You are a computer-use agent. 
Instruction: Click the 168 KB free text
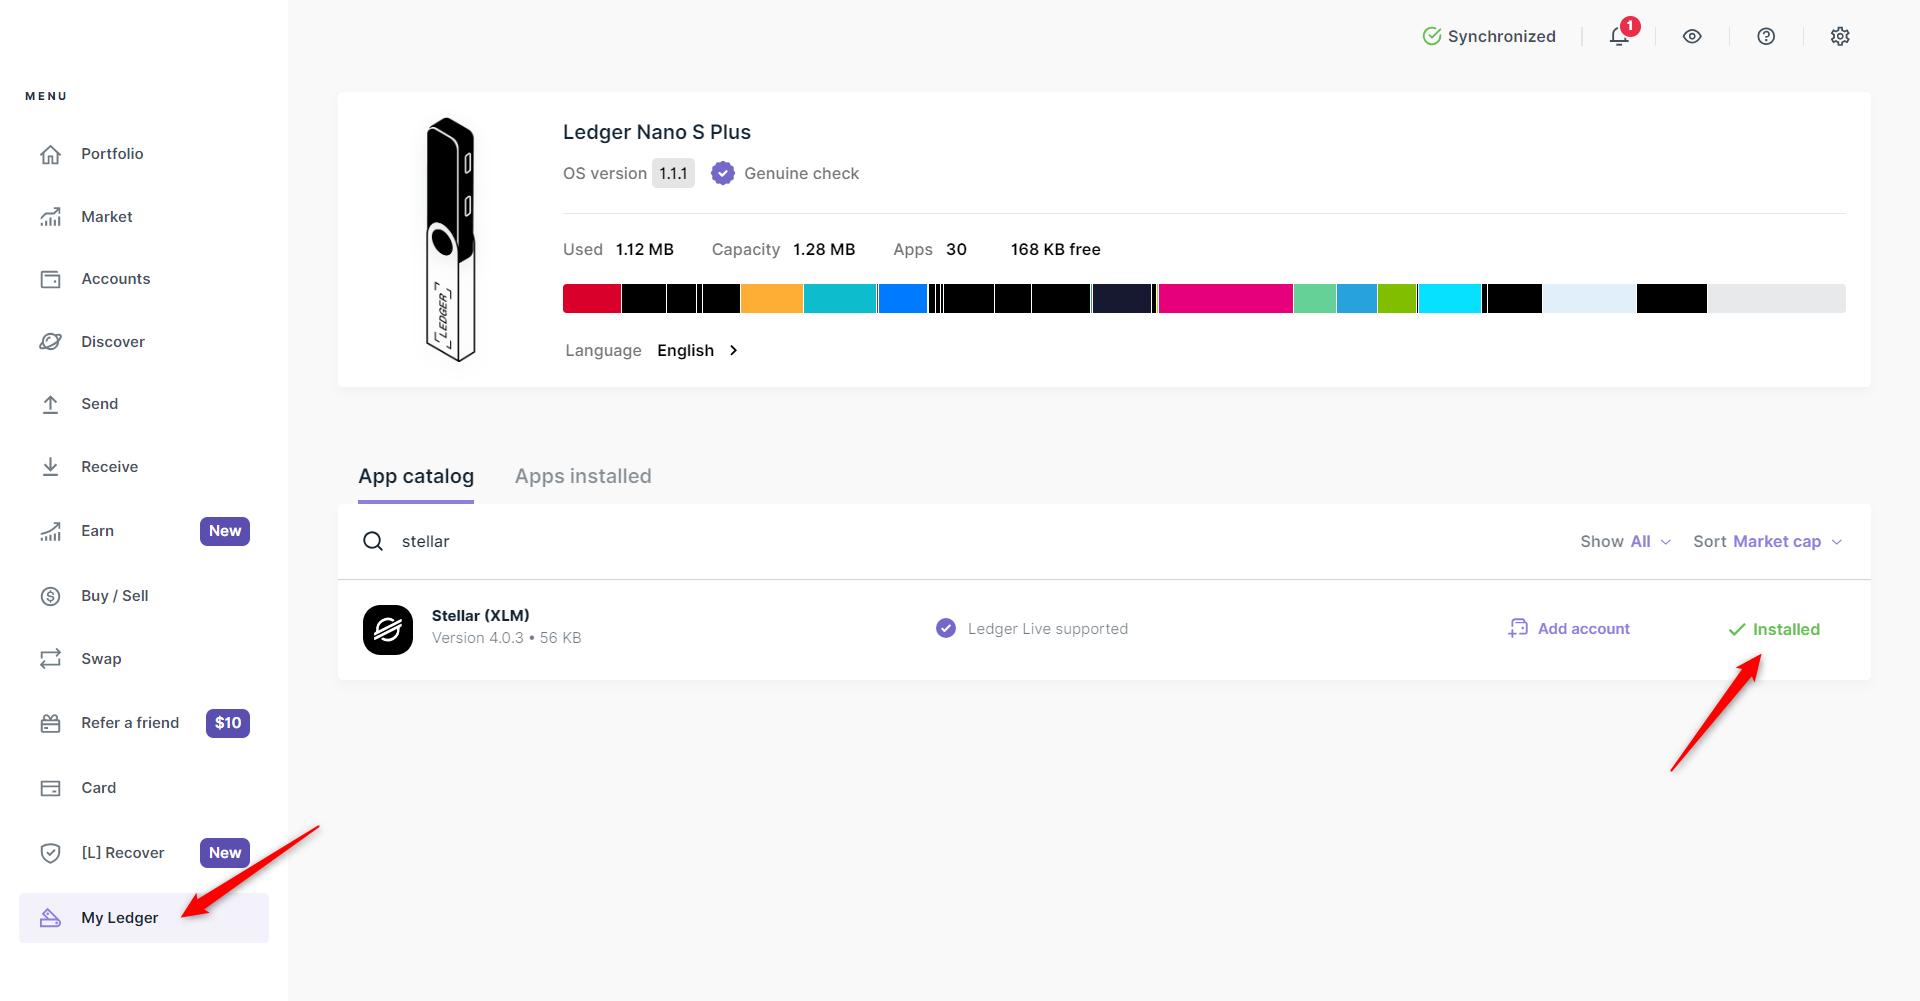[x=1055, y=249]
